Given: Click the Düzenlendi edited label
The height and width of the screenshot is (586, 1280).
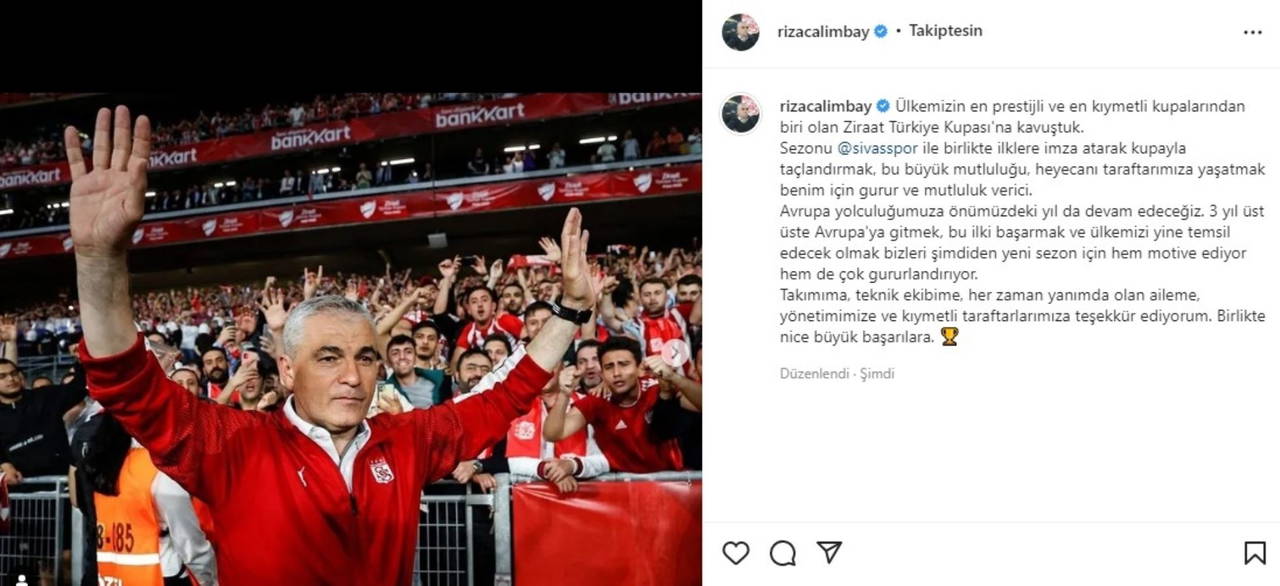Looking at the screenshot, I should [813, 374].
